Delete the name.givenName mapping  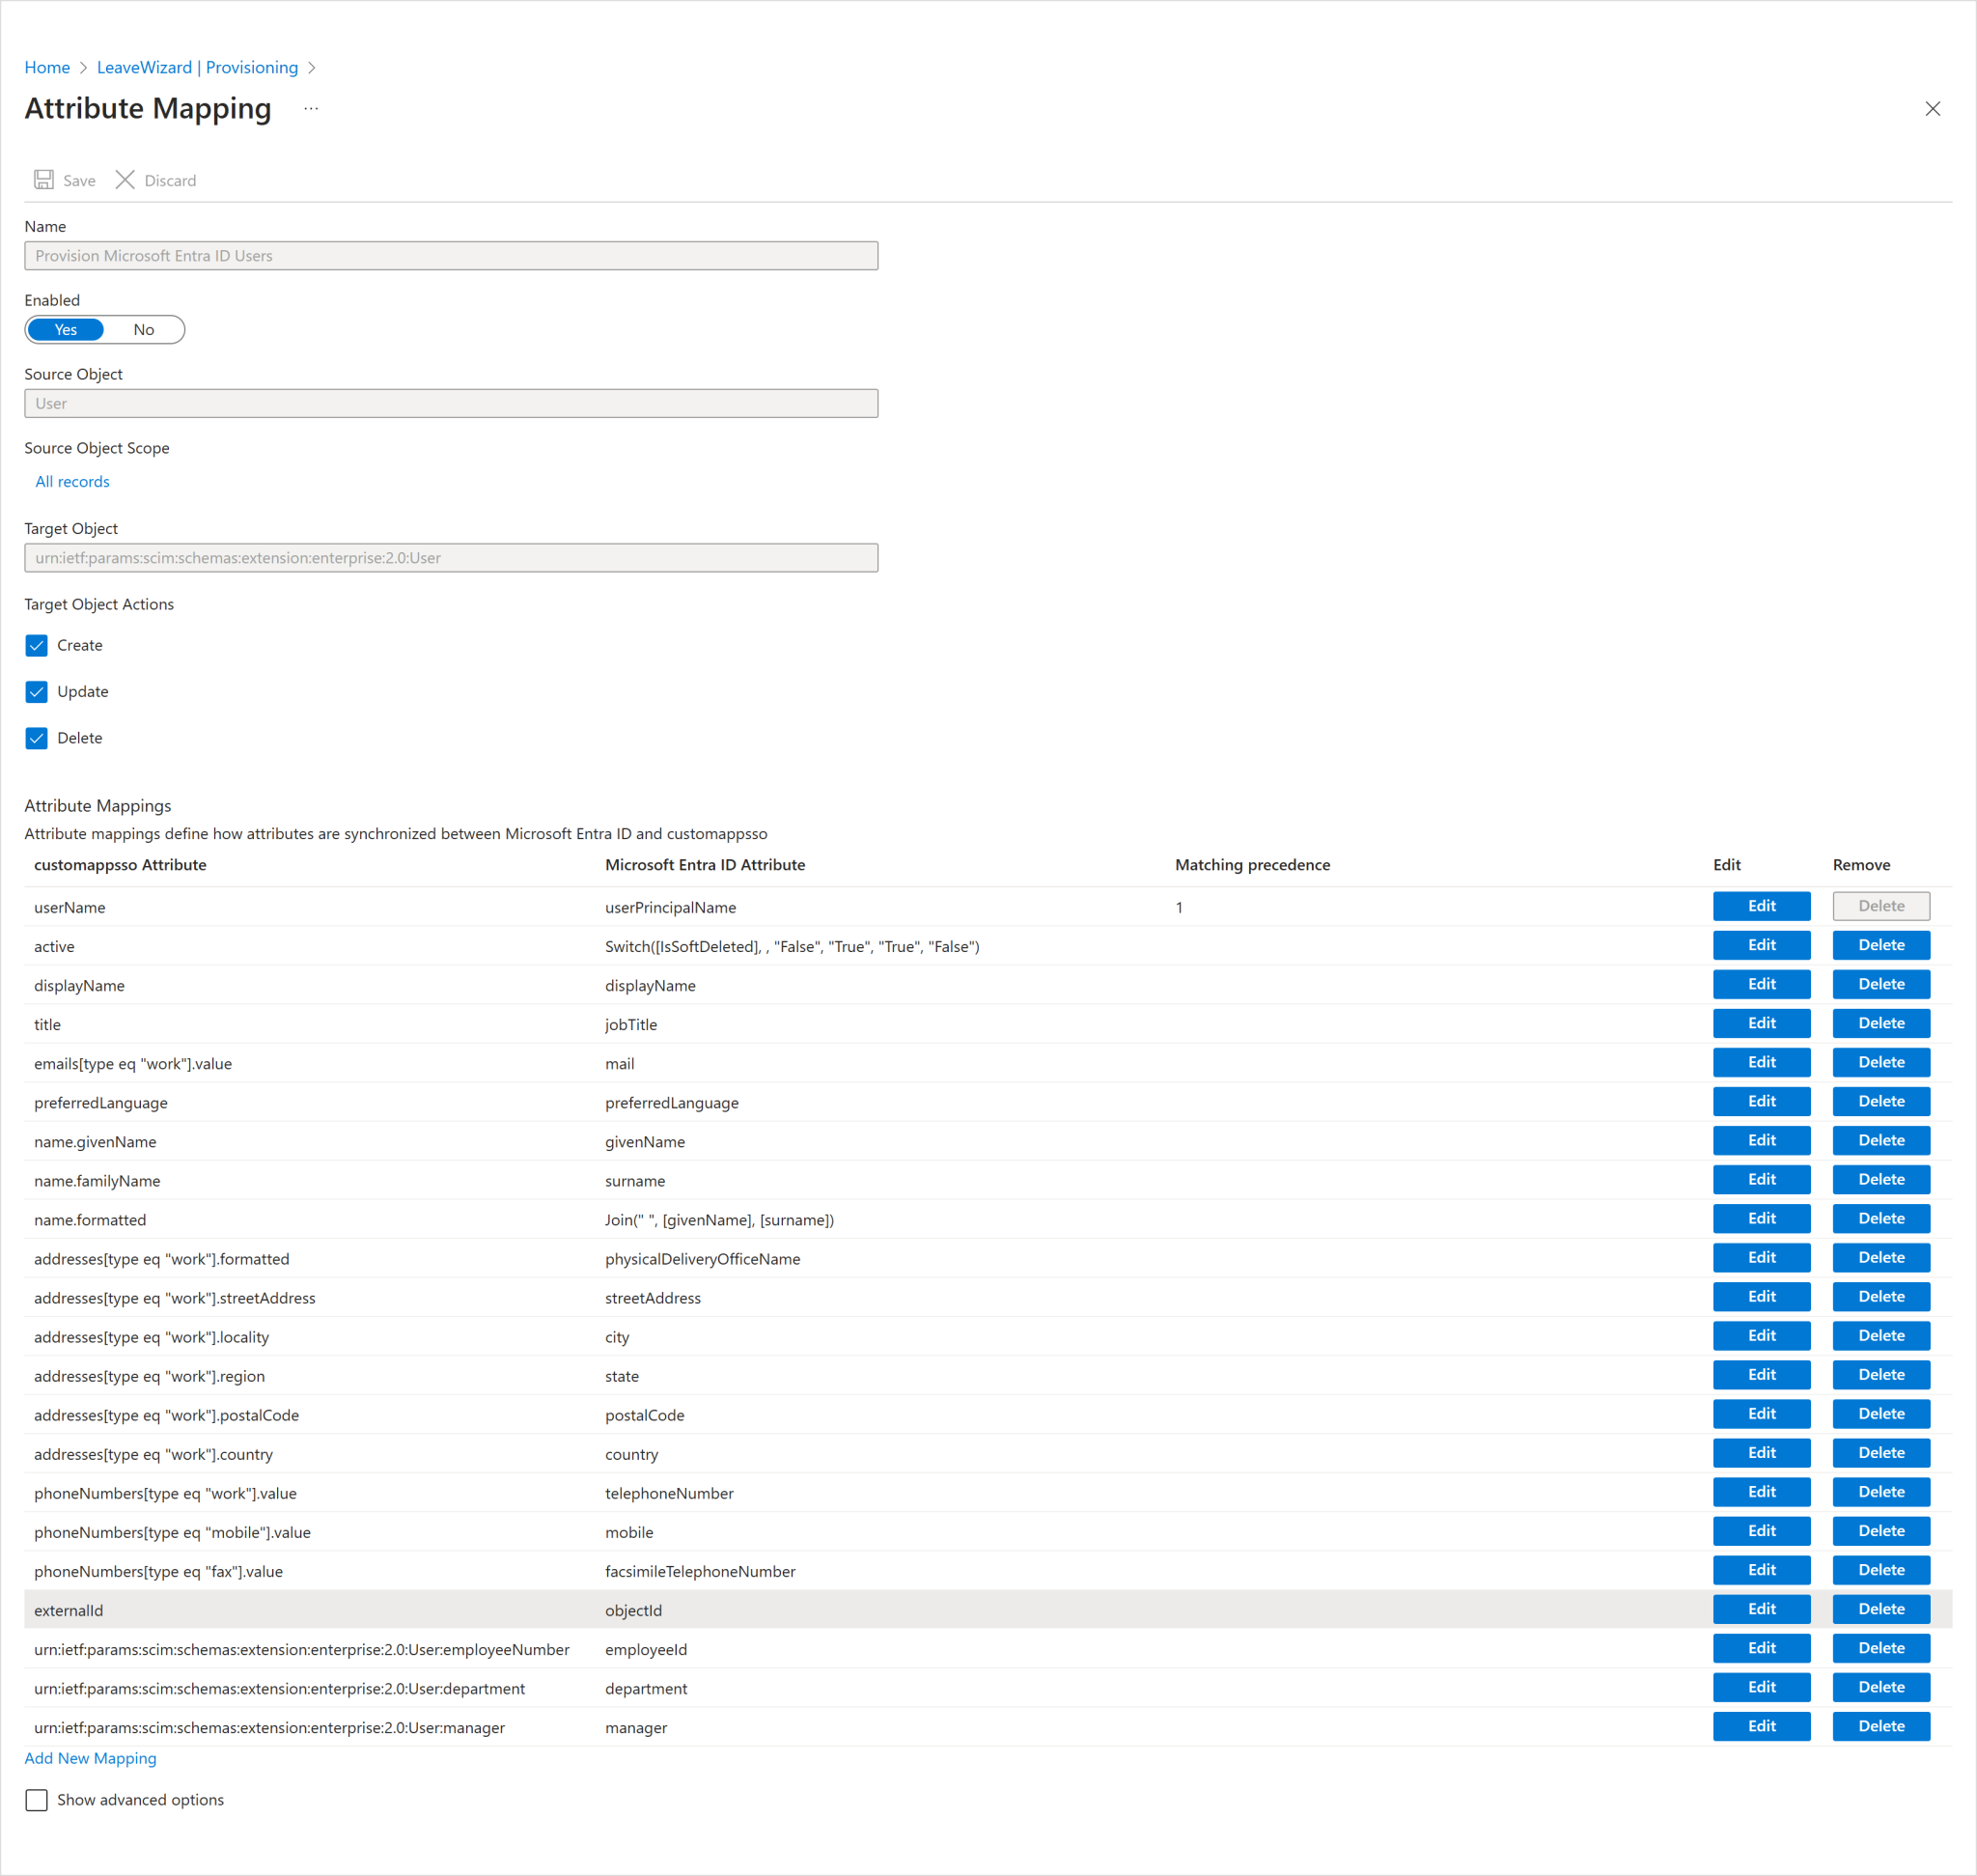pyautogui.click(x=1881, y=1140)
